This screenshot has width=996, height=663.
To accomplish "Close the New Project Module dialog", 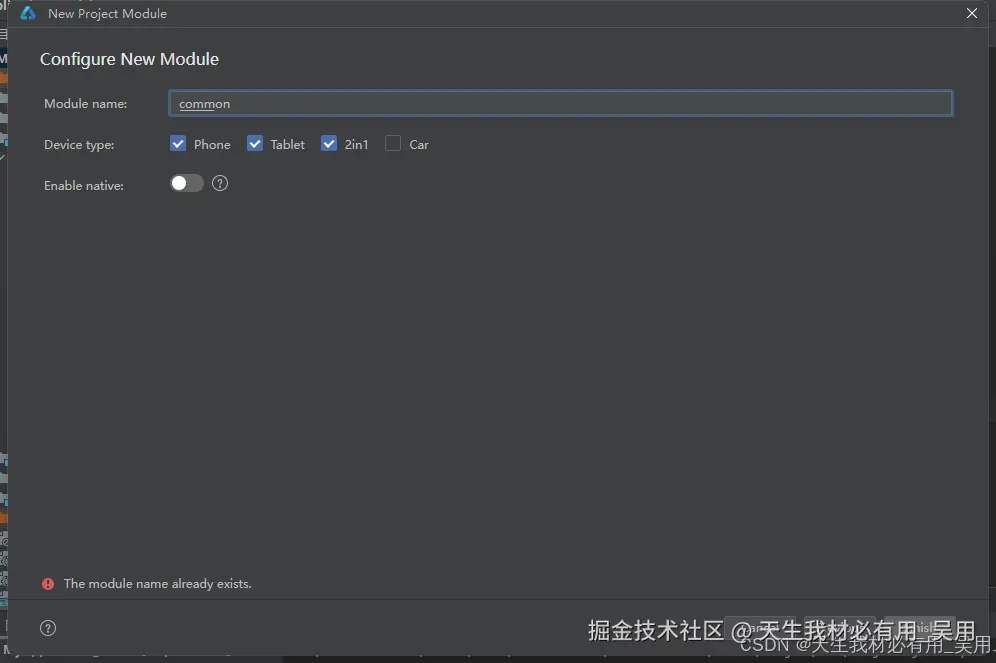I will (x=971, y=13).
